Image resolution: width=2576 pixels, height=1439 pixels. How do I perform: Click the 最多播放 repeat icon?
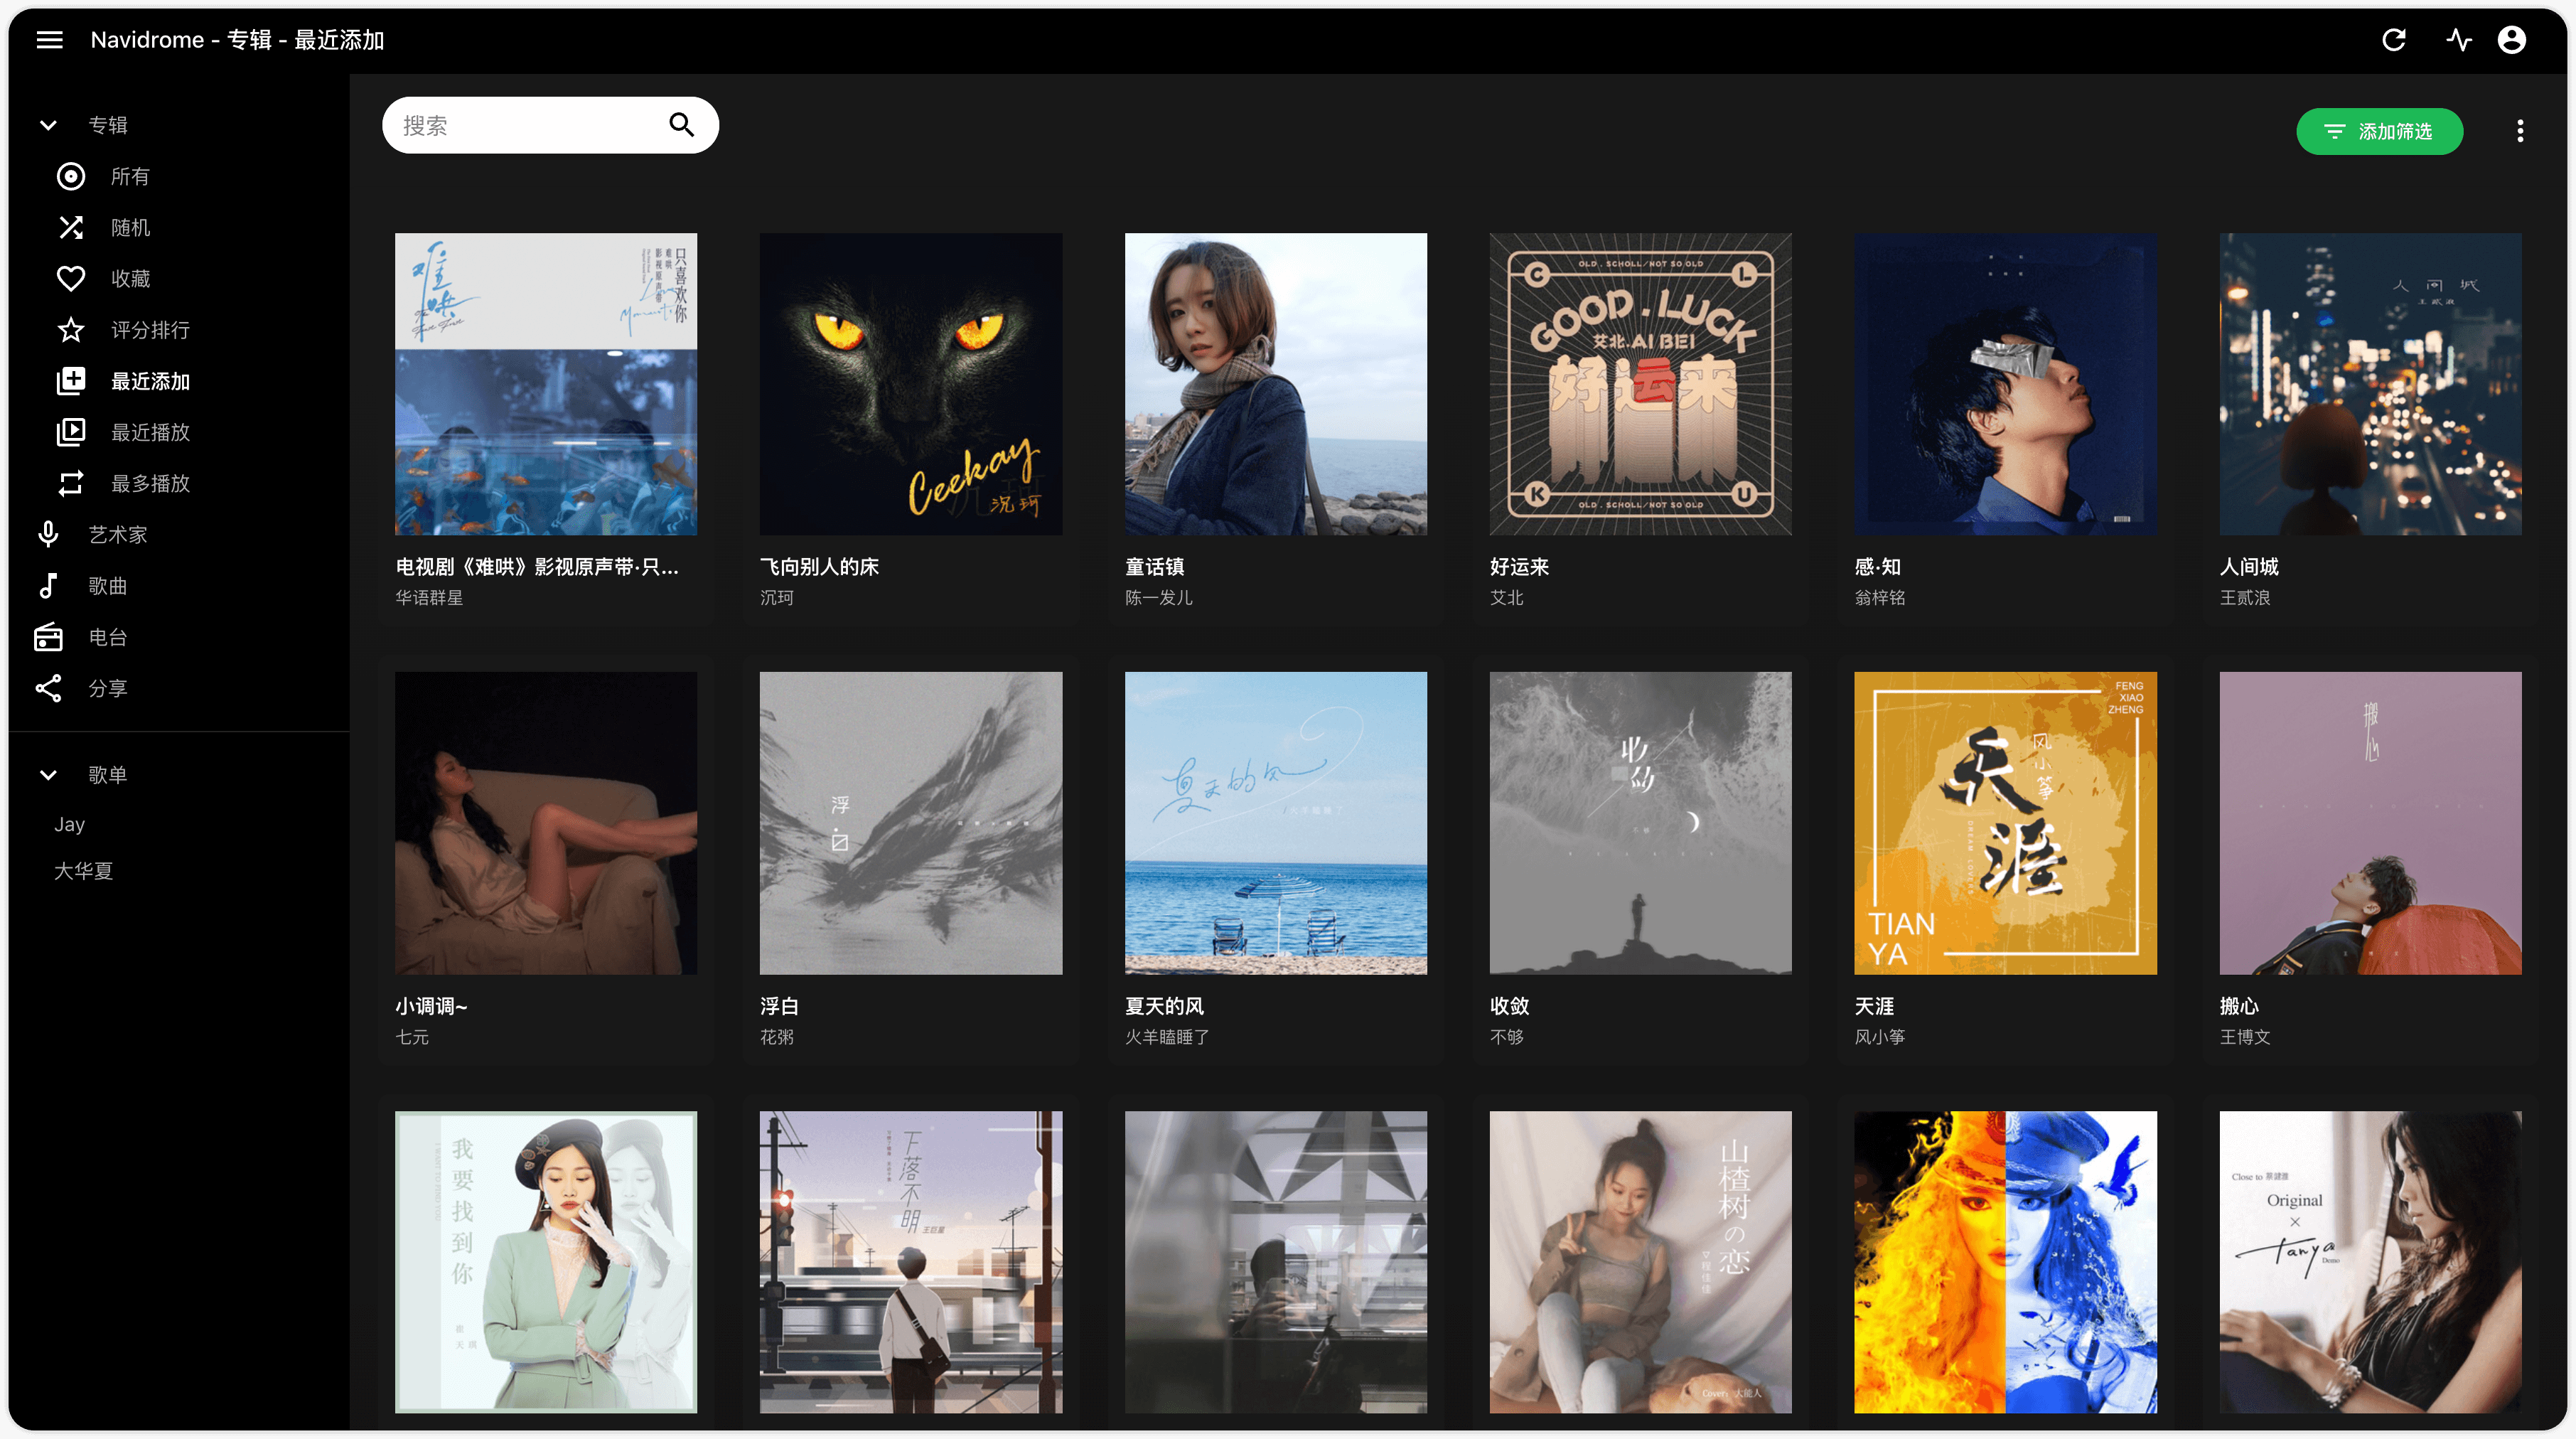point(71,484)
